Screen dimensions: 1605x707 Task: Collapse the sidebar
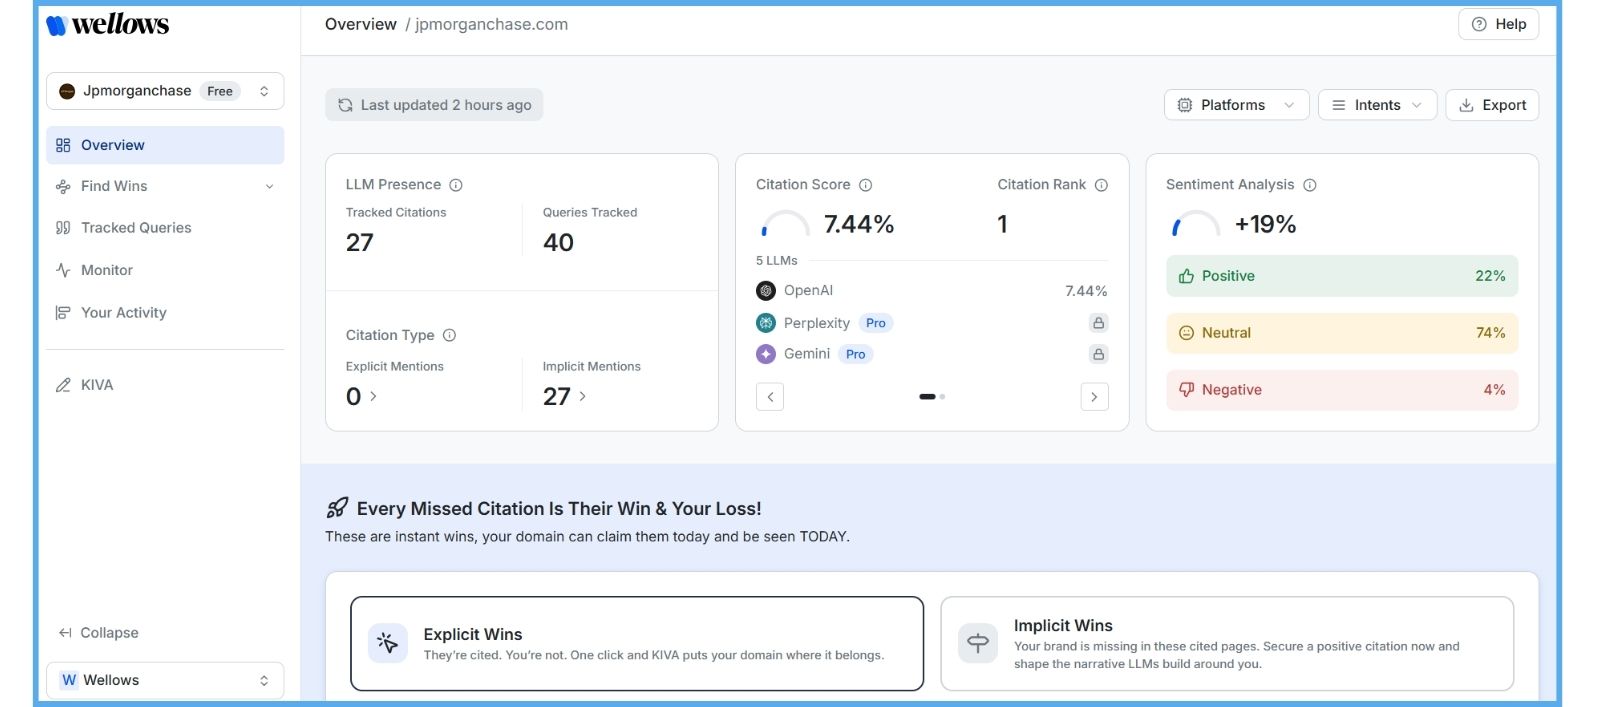pos(99,633)
